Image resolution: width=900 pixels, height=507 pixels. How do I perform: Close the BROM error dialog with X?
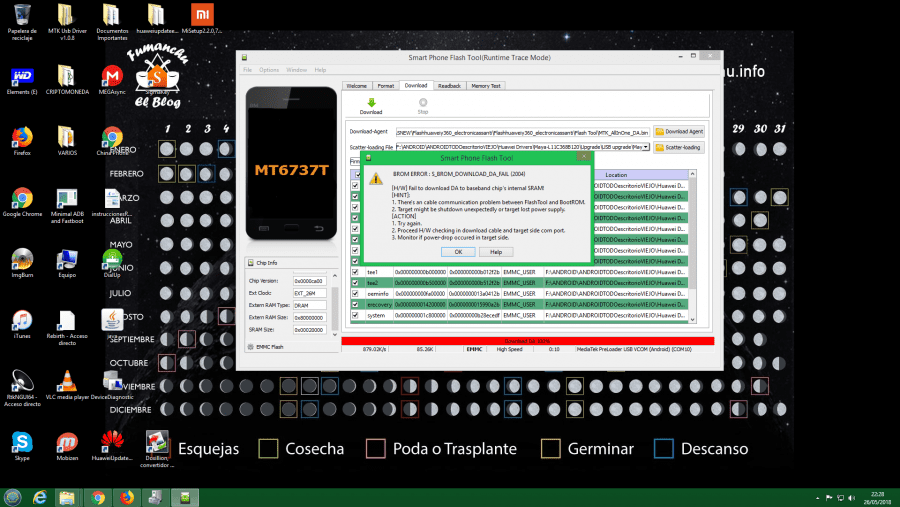click(584, 156)
